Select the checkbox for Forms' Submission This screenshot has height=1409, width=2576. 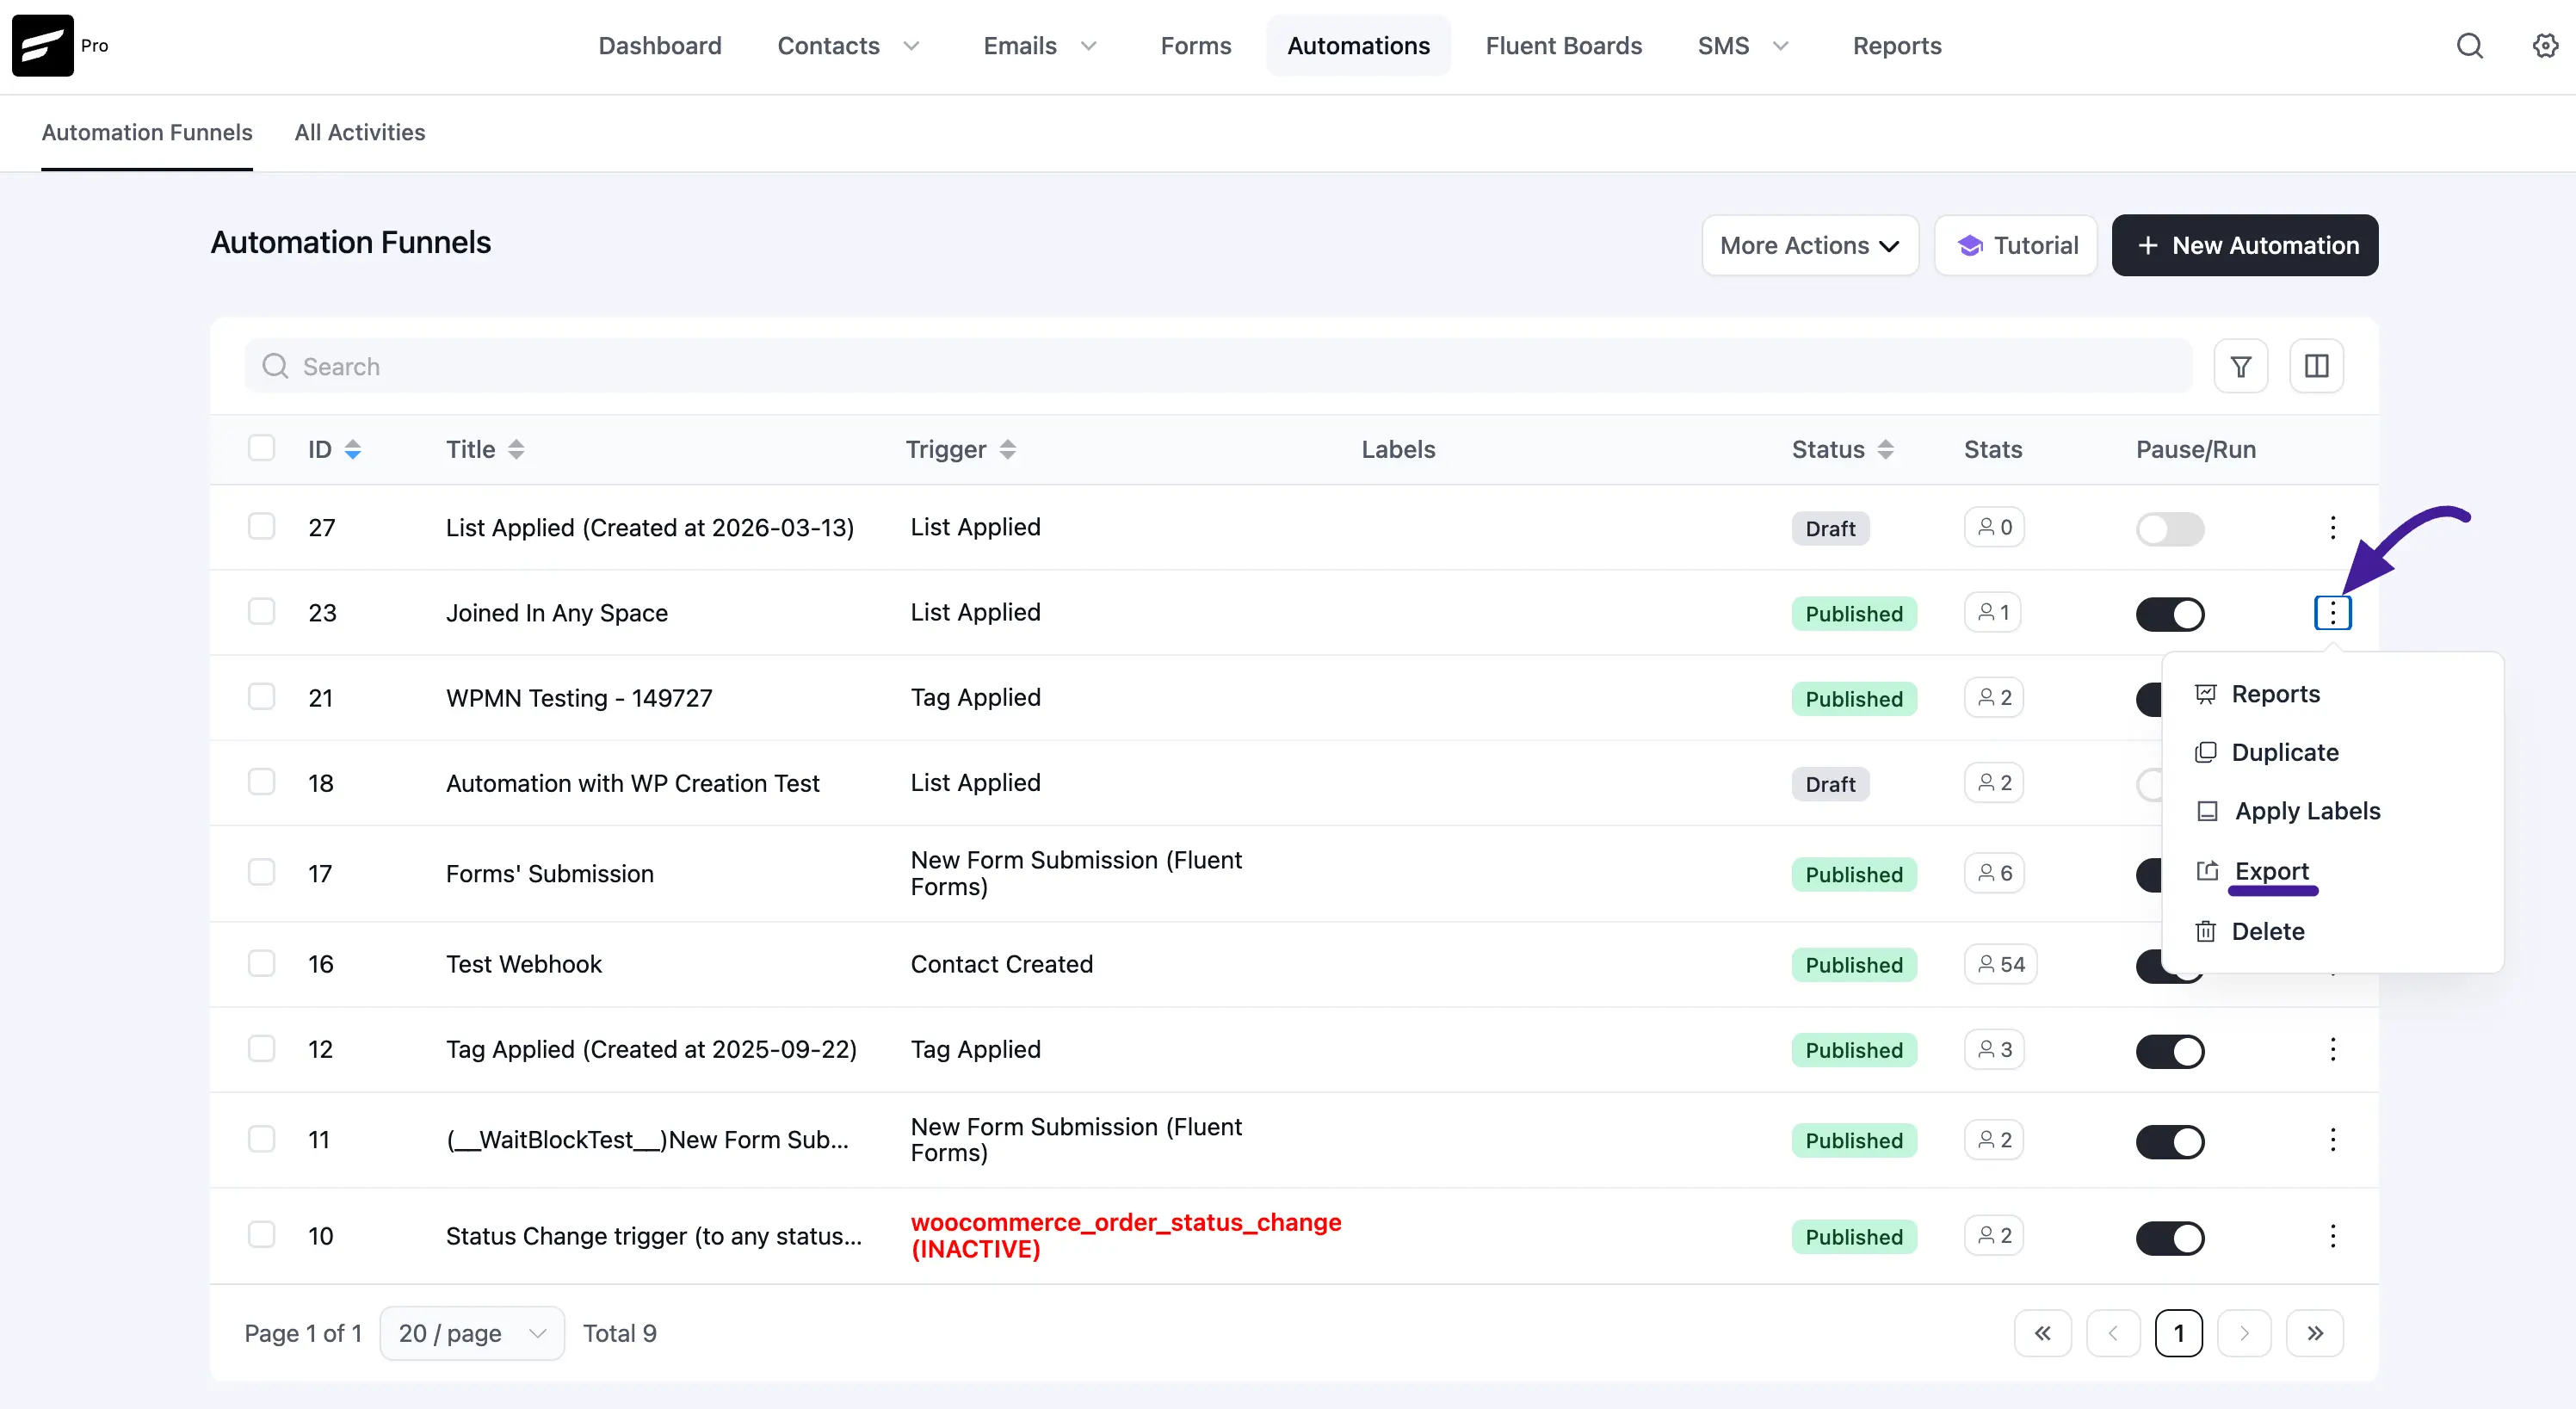click(261, 873)
